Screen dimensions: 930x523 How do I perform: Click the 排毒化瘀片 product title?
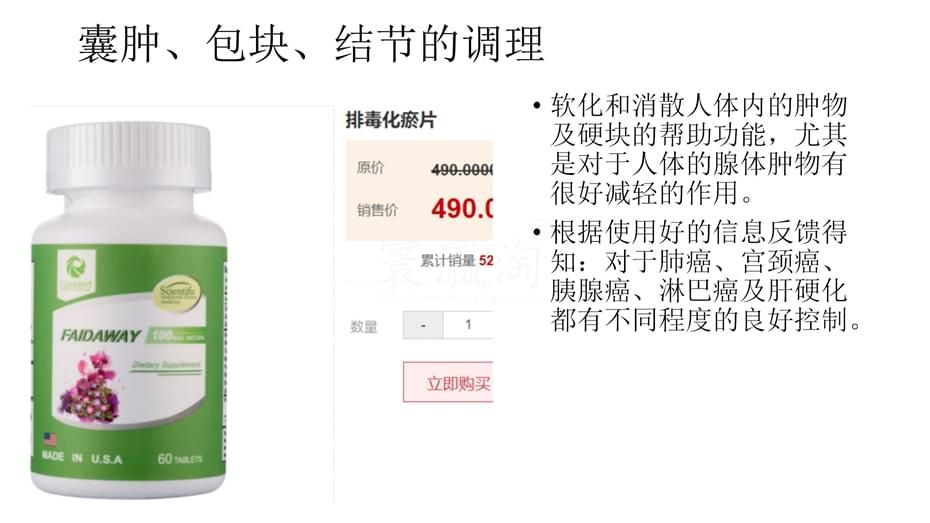click(391, 120)
